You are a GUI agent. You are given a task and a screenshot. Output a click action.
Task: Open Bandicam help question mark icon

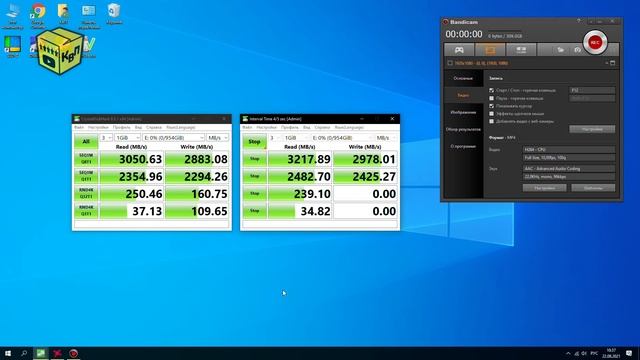(x=578, y=21)
